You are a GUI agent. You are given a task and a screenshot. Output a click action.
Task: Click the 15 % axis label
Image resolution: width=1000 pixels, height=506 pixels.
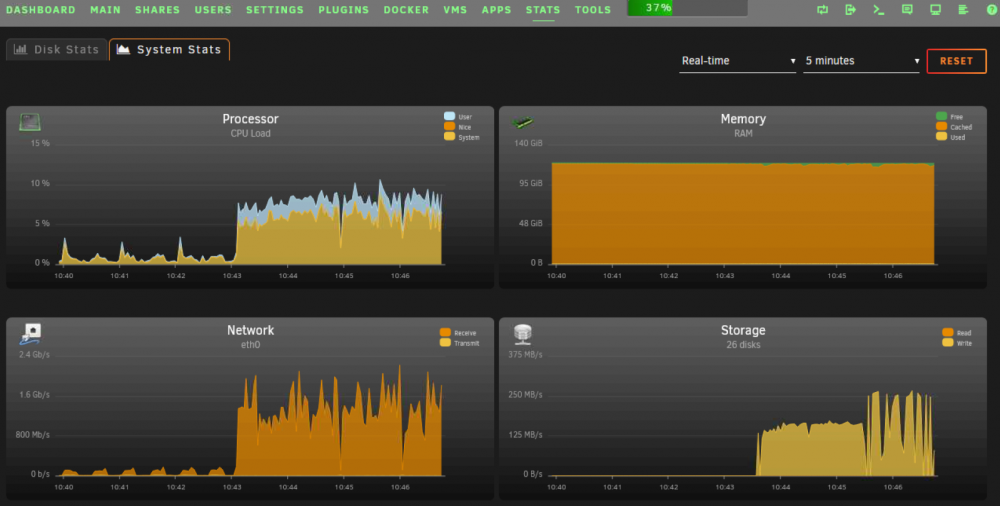click(40, 144)
